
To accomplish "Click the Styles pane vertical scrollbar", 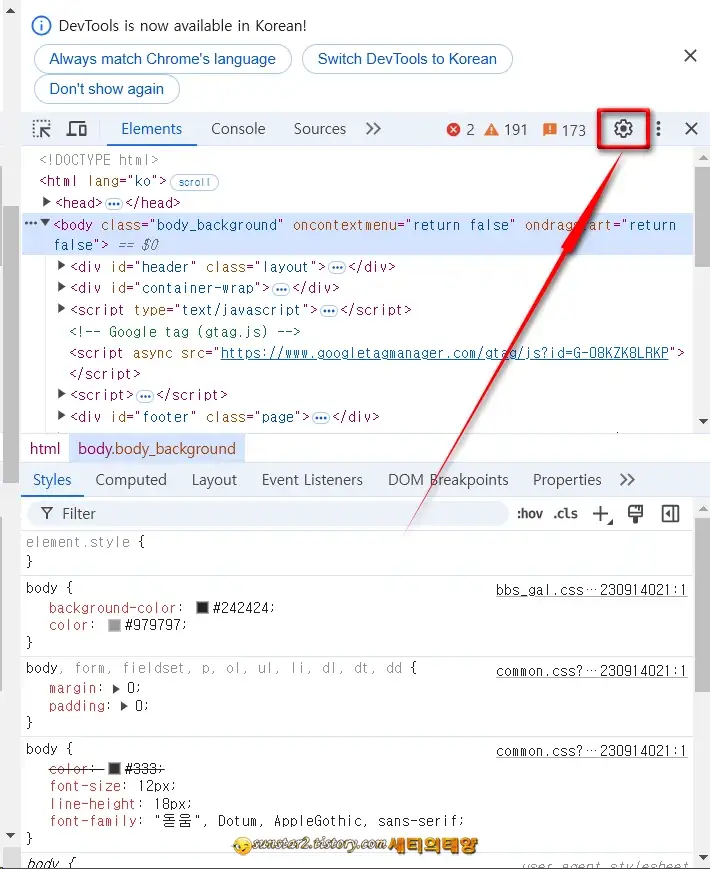I will [702, 604].
